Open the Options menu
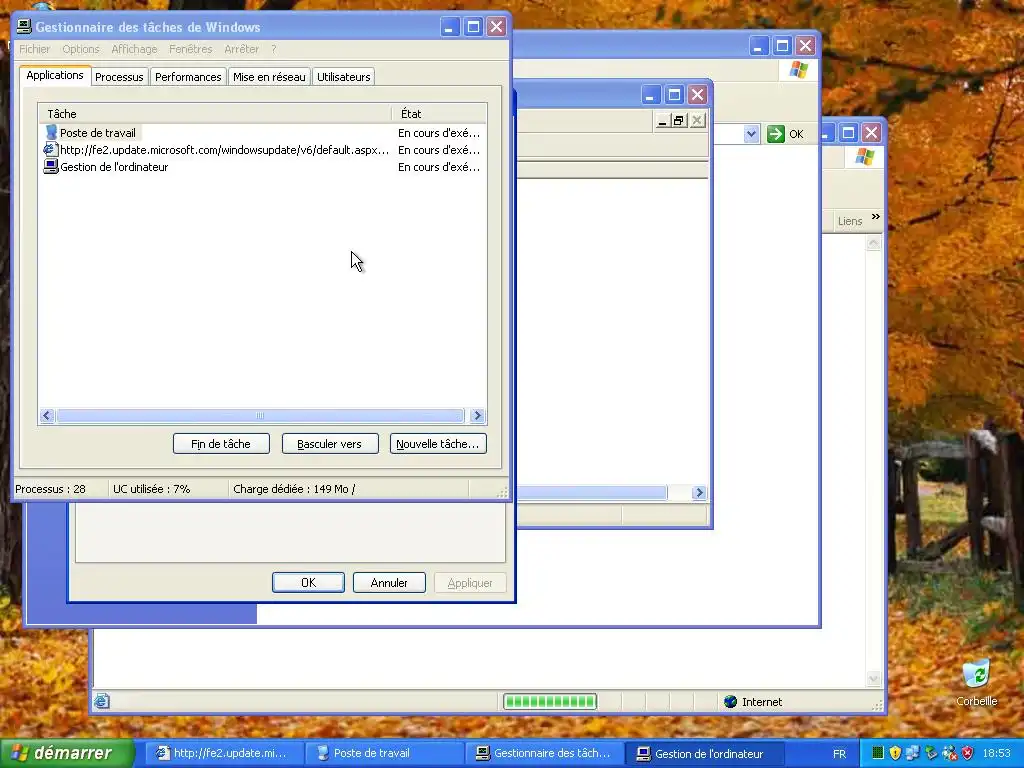The width and height of the screenshot is (1024, 768). (81, 49)
